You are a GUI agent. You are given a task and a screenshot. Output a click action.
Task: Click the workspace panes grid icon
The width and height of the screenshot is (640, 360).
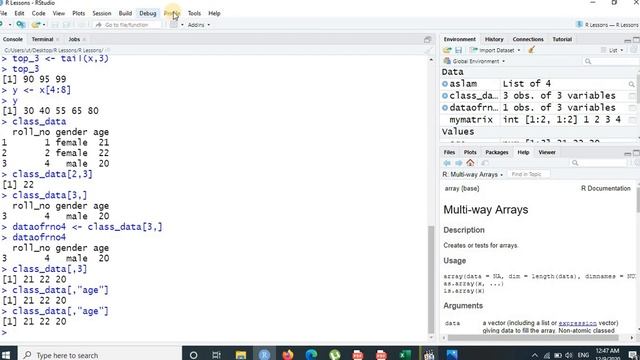click(173, 25)
